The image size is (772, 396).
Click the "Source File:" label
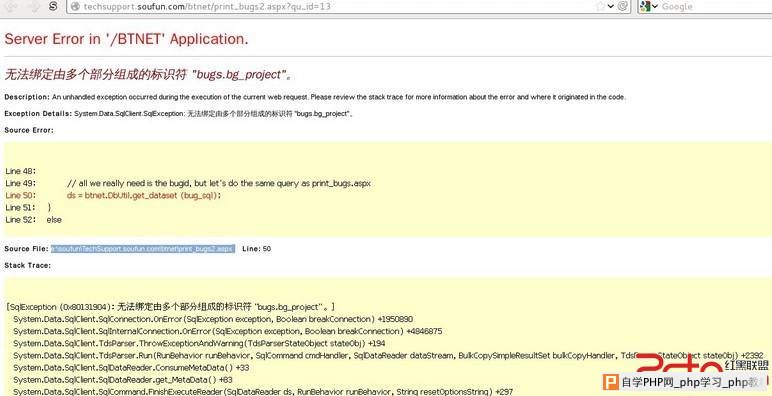(x=27, y=249)
